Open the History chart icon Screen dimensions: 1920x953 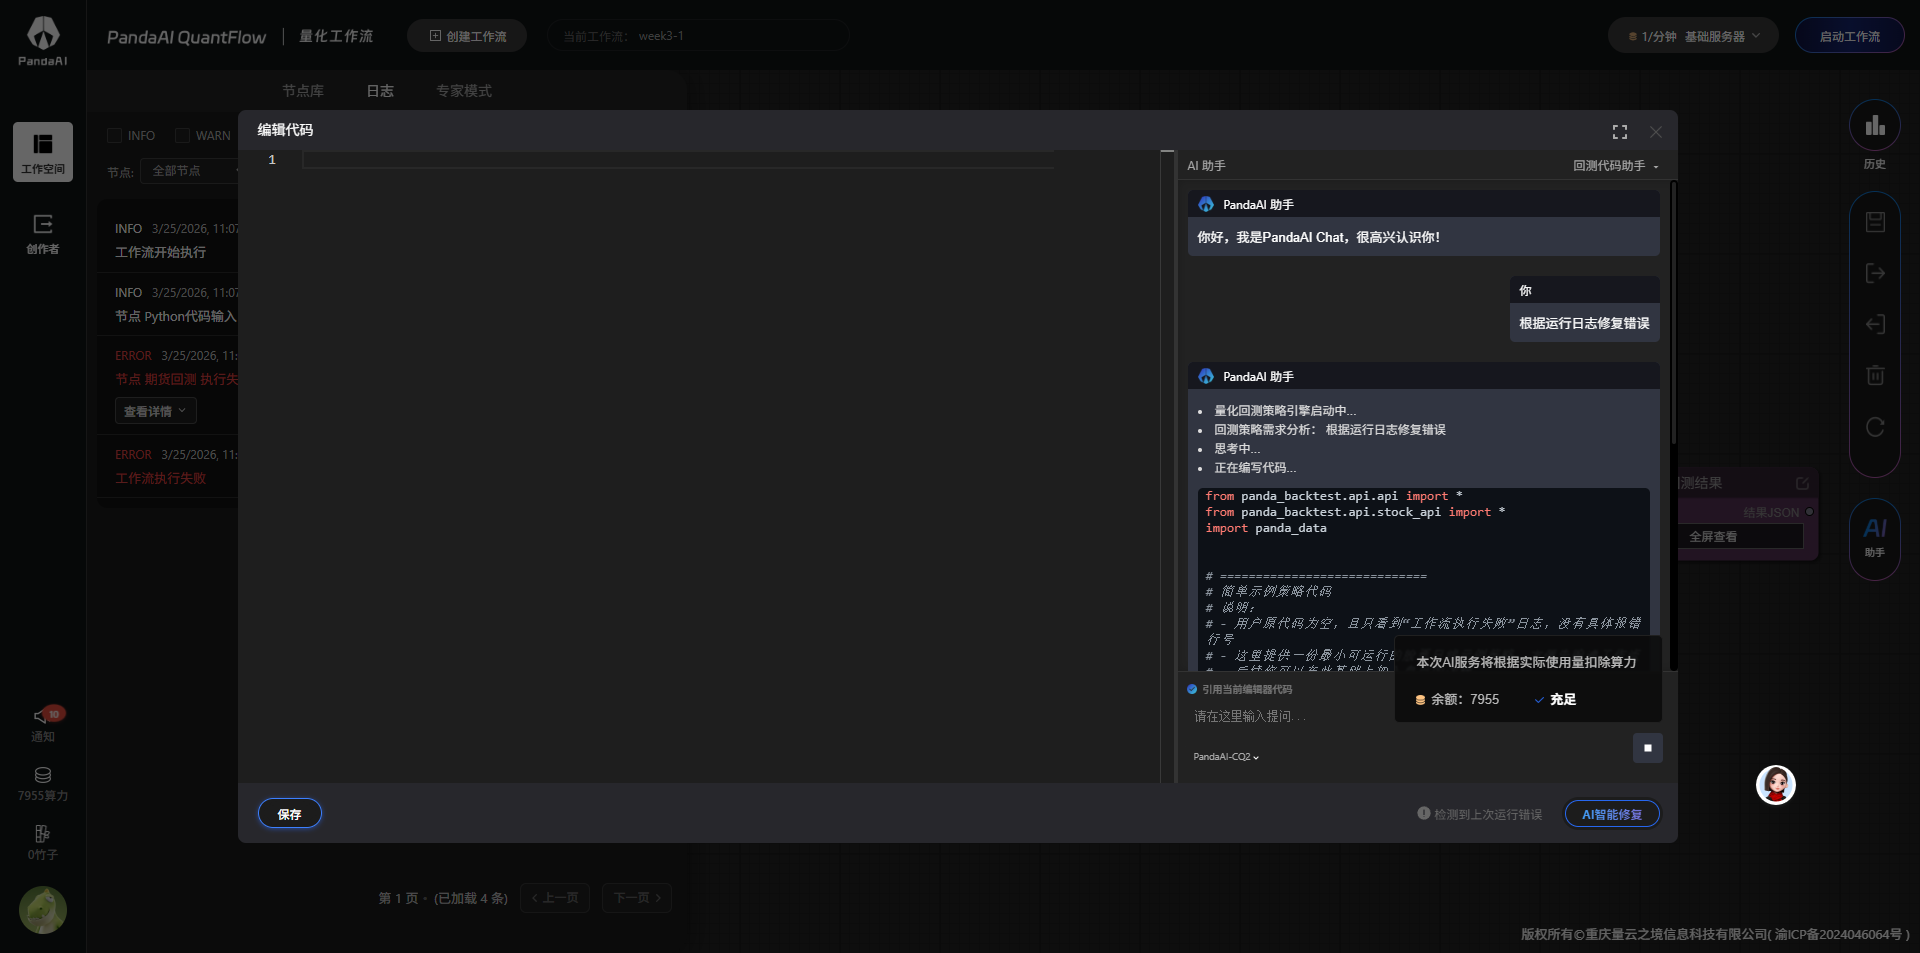click(x=1874, y=127)
